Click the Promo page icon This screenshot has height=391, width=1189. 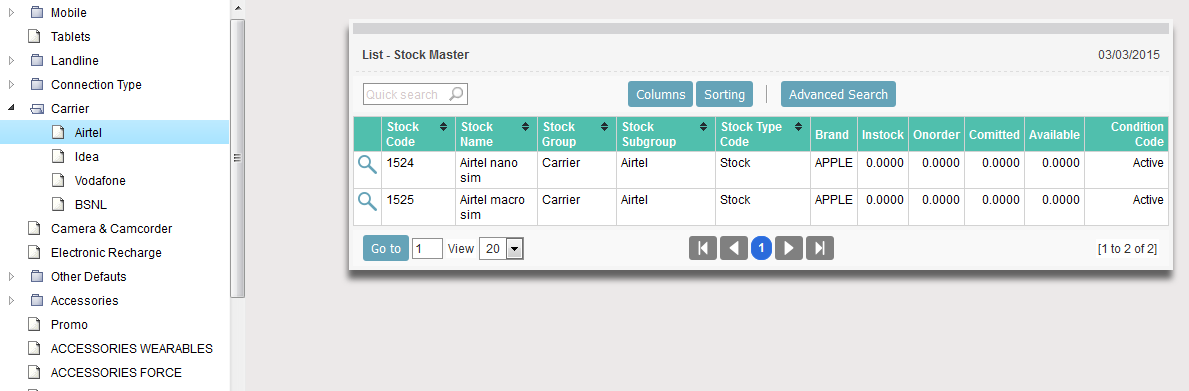click(33, 324)
